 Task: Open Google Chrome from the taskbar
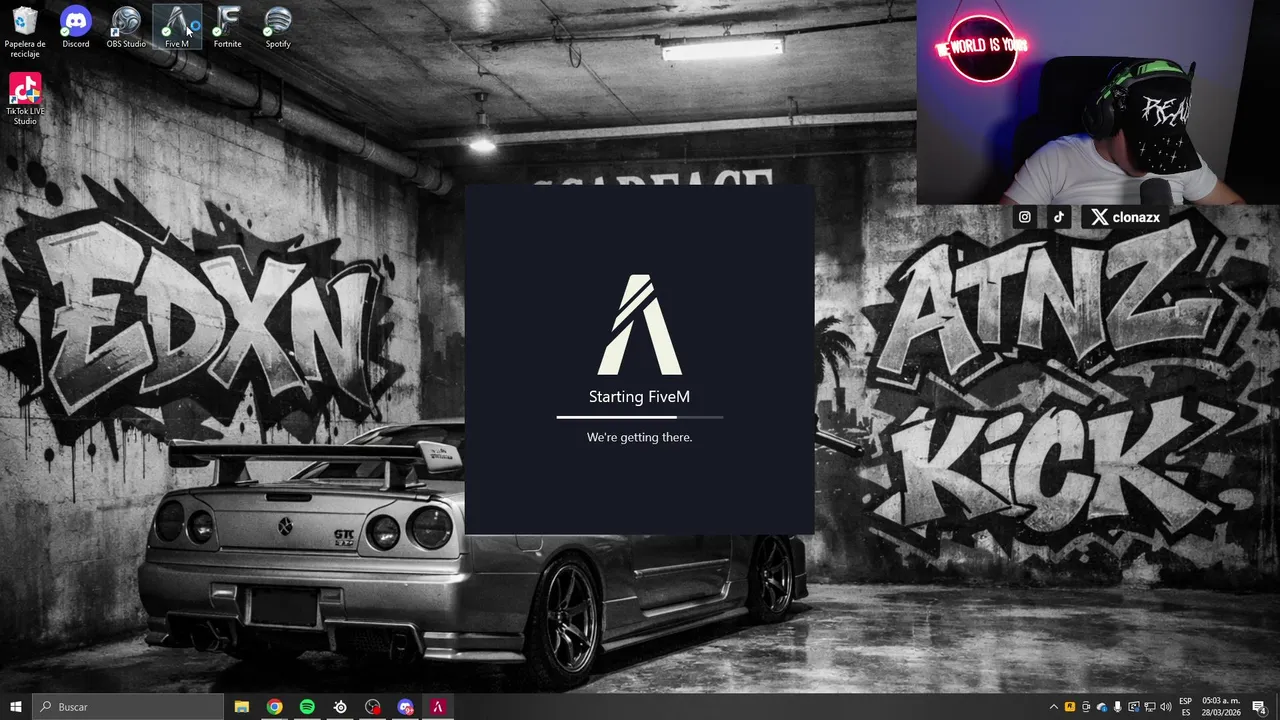coord(274,707)
